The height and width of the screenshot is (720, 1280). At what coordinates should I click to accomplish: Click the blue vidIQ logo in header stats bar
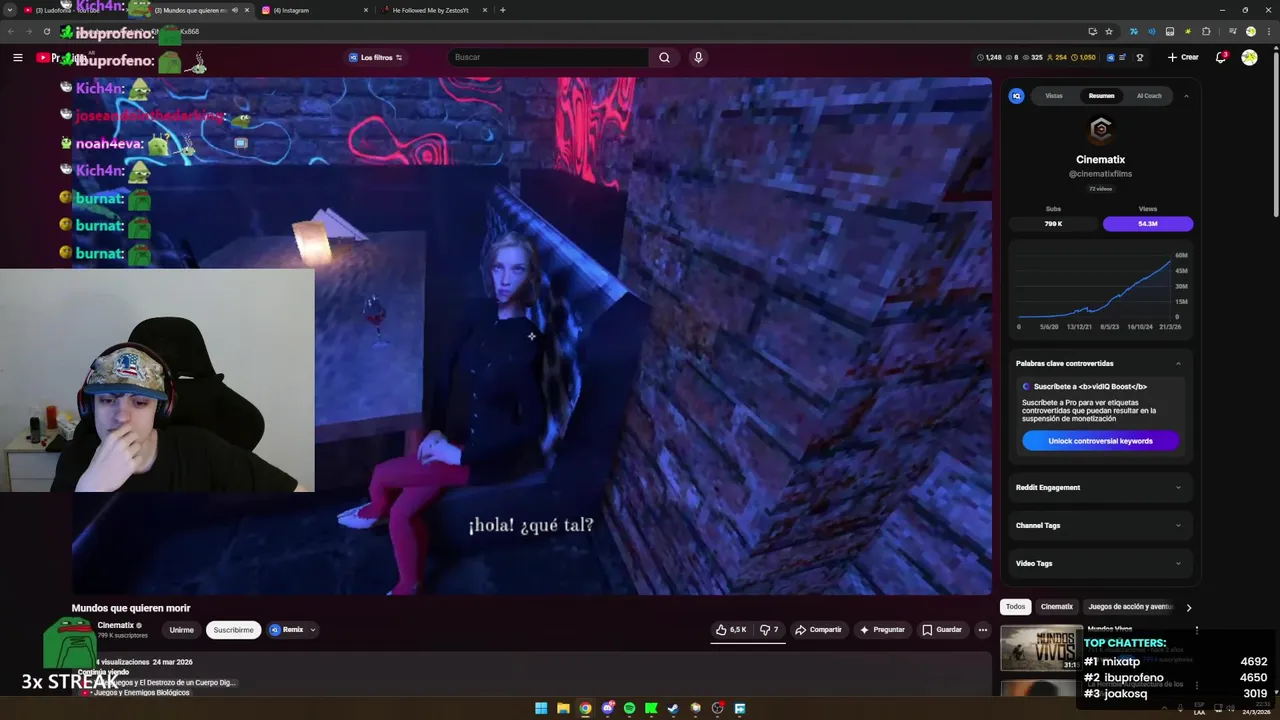point(1111,57)
